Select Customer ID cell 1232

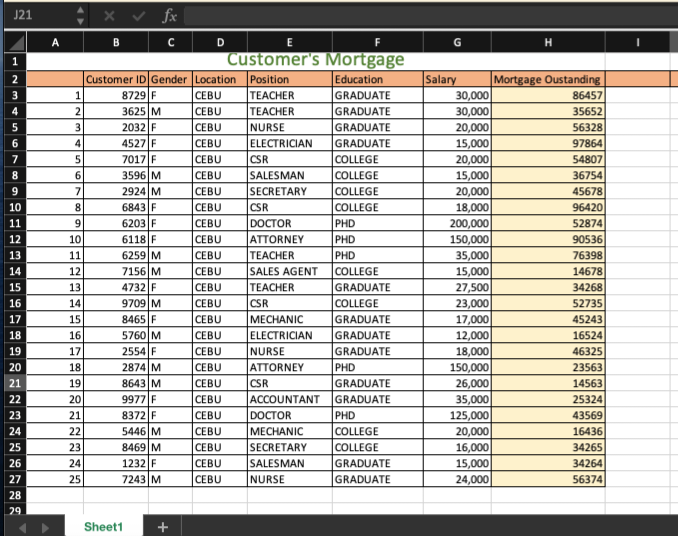point(116,463)
